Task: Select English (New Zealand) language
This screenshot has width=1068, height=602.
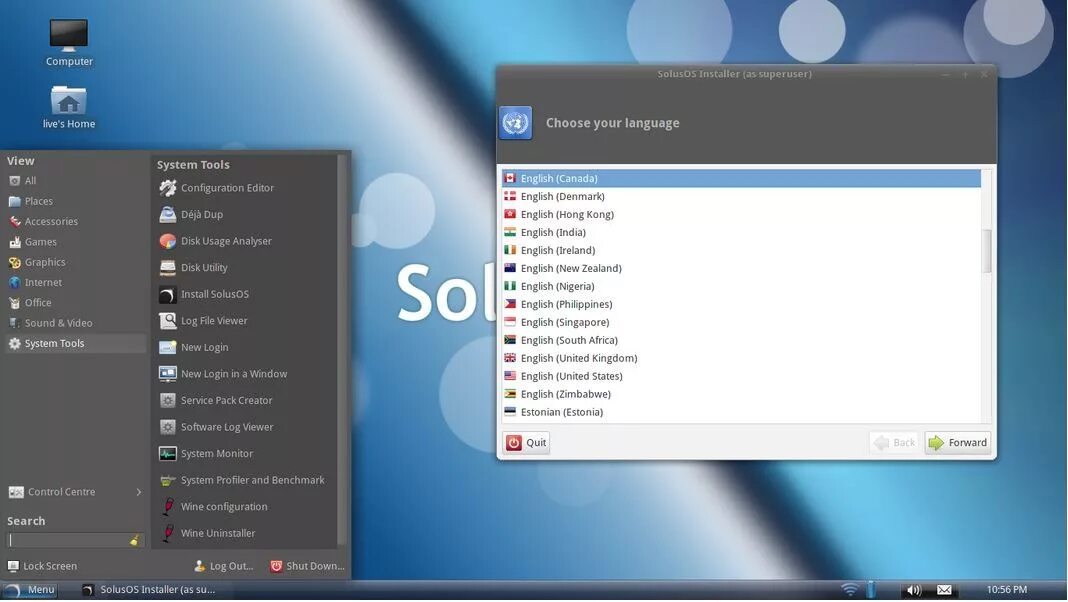Action: (x=741, y=268)
